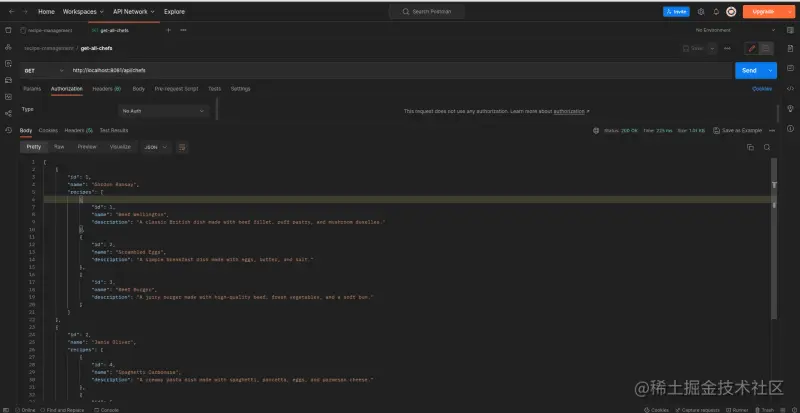
Task: Focus the Search Postman field
Action: click(427, 11)
